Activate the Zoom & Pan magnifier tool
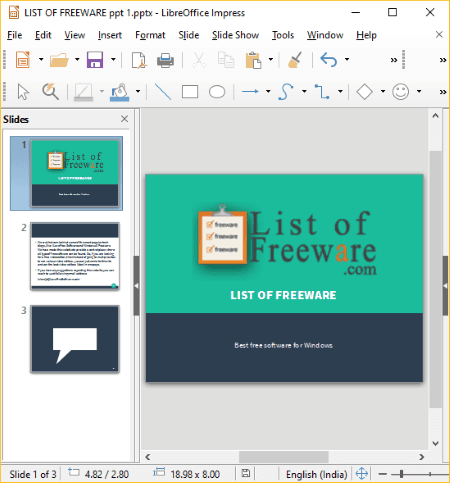The width and height of the screenshot is (450, 483). coord(50,91)
